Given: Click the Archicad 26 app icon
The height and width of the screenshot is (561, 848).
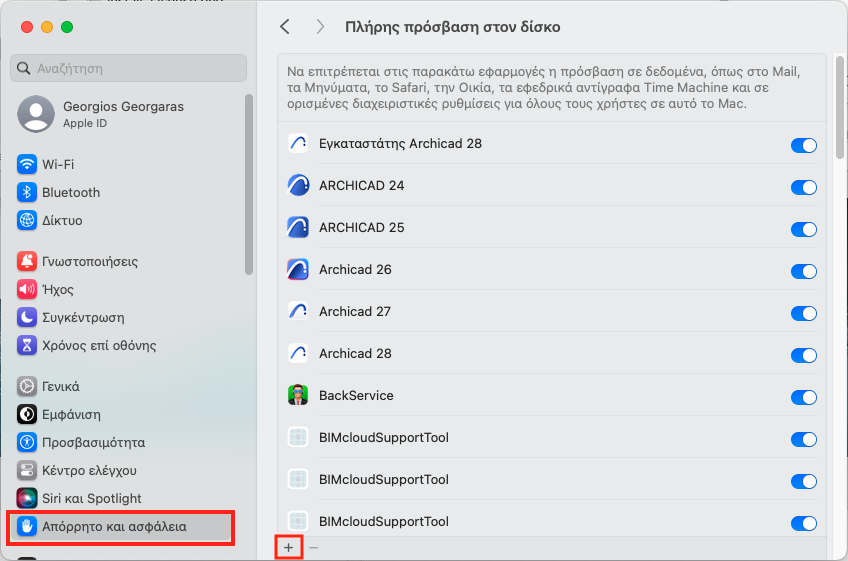Looking at the screenshot, I should [298, 269].
